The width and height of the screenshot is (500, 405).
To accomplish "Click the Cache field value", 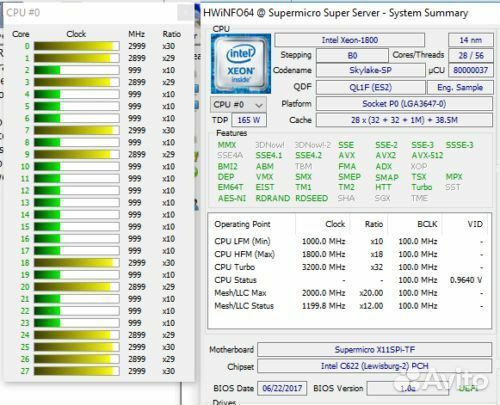I will click(404, 120).
